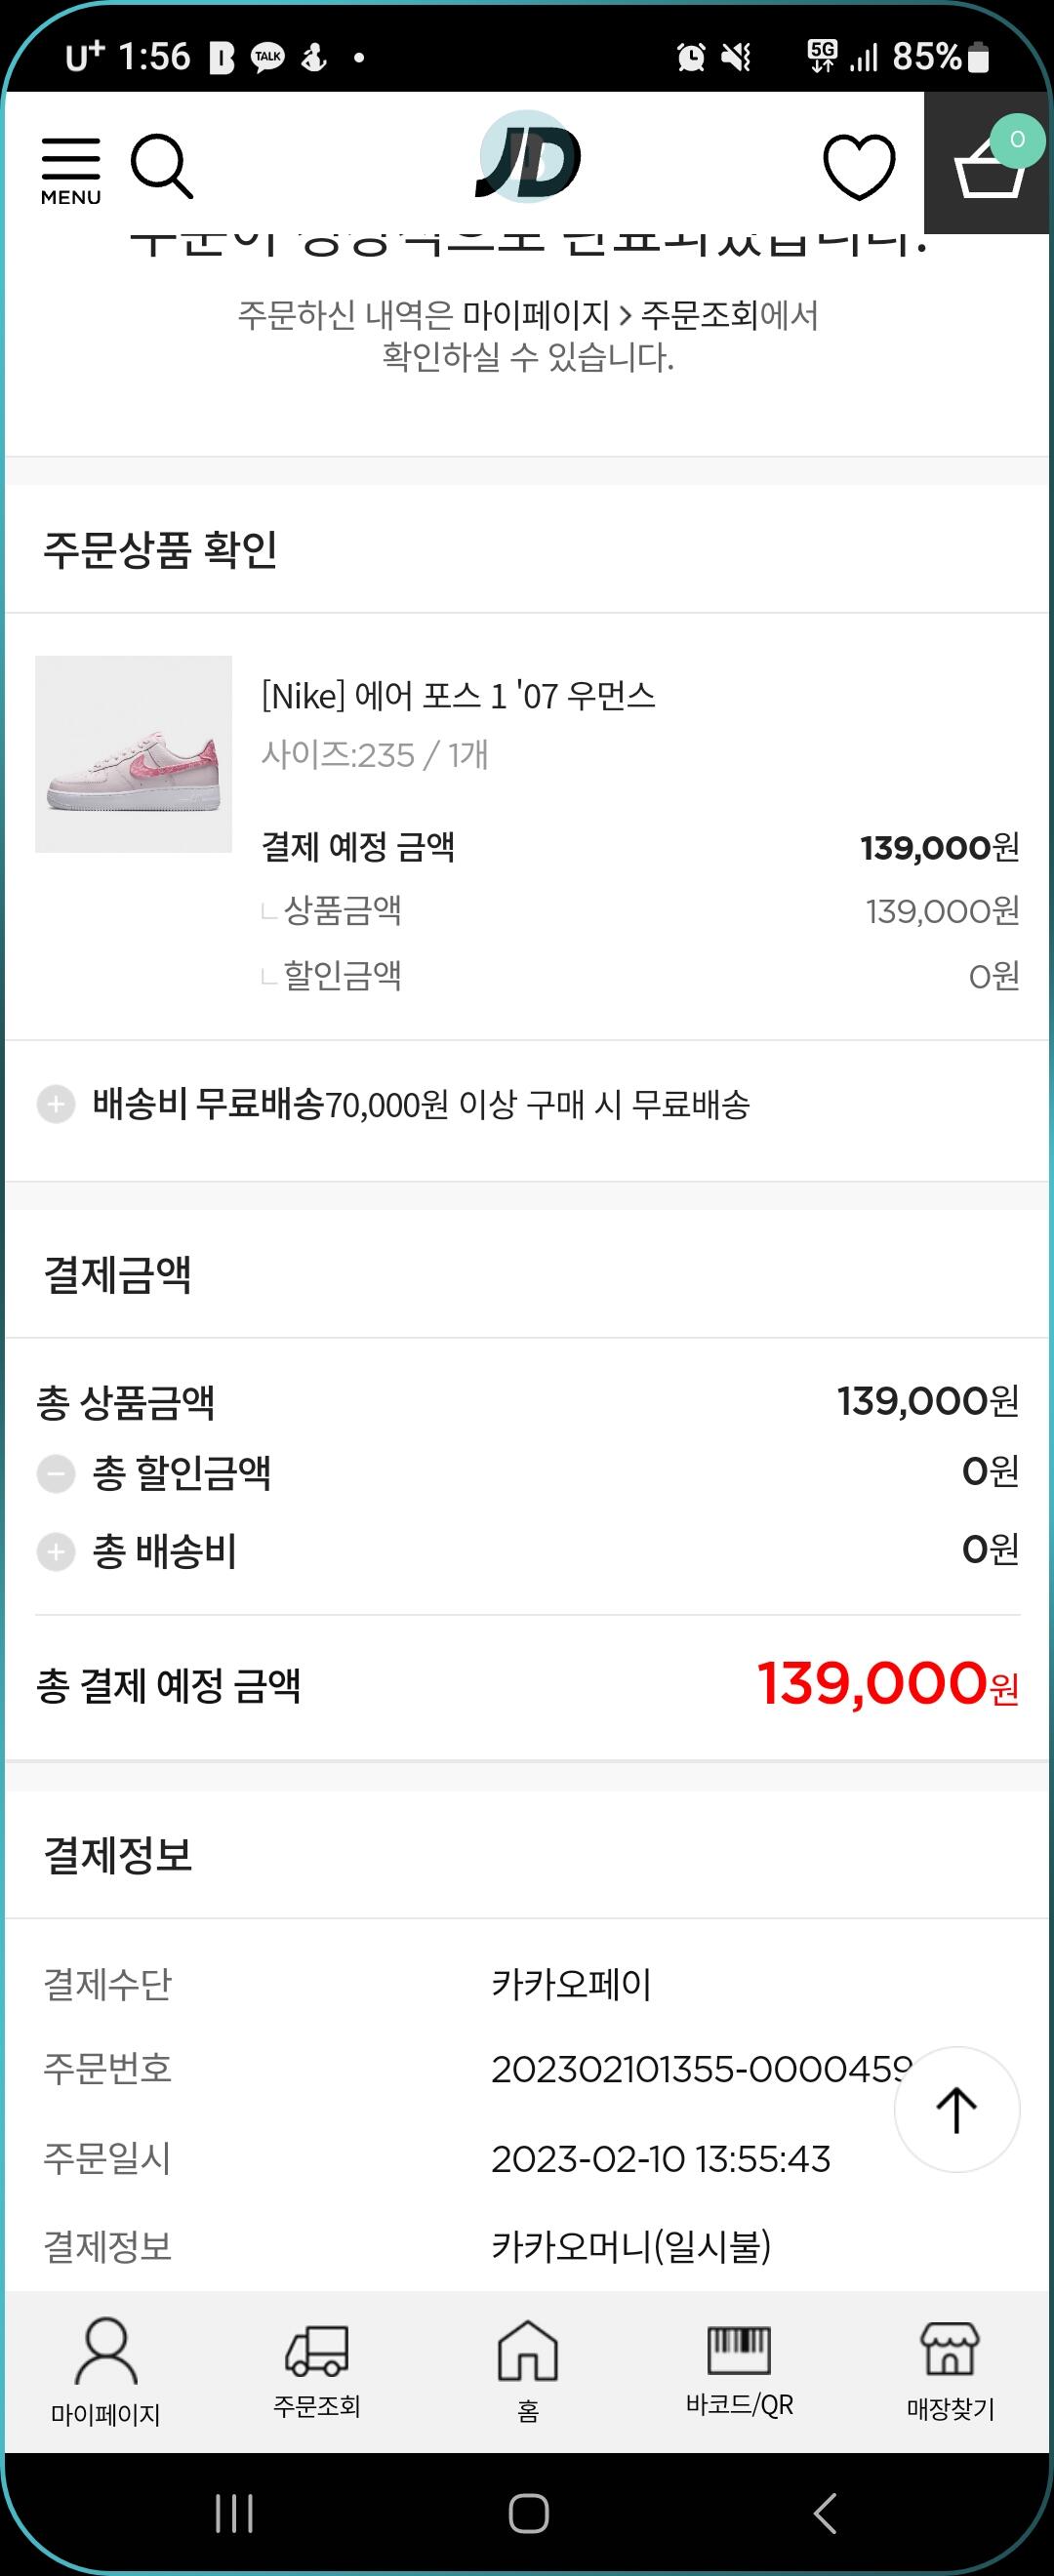Open the shopping basket icon

click(x=989, y=163)
